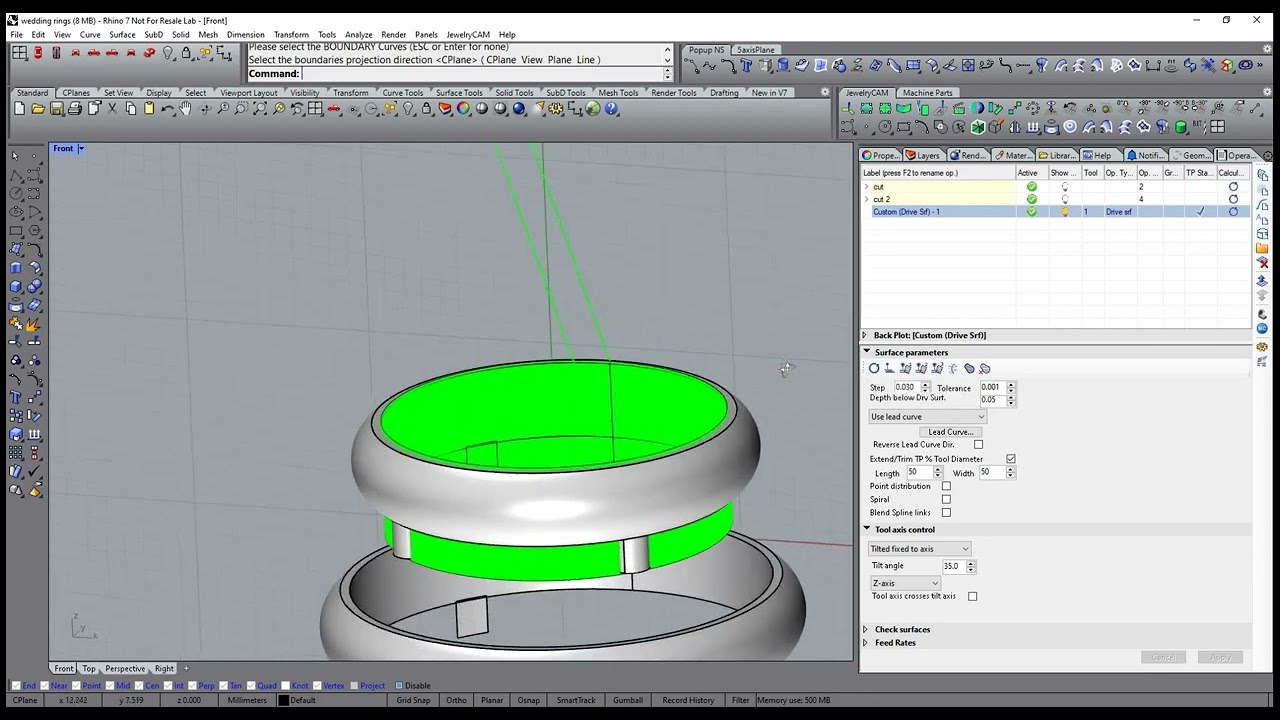This screenshot has height=720, width=1280.
Task: Click the Undo arrow icon
Action: click(167, 109)
